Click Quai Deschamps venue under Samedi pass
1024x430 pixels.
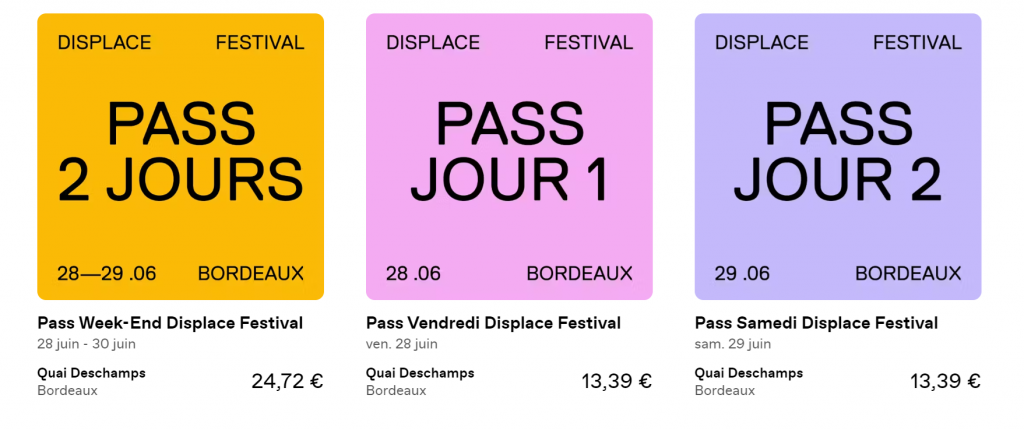749,374
